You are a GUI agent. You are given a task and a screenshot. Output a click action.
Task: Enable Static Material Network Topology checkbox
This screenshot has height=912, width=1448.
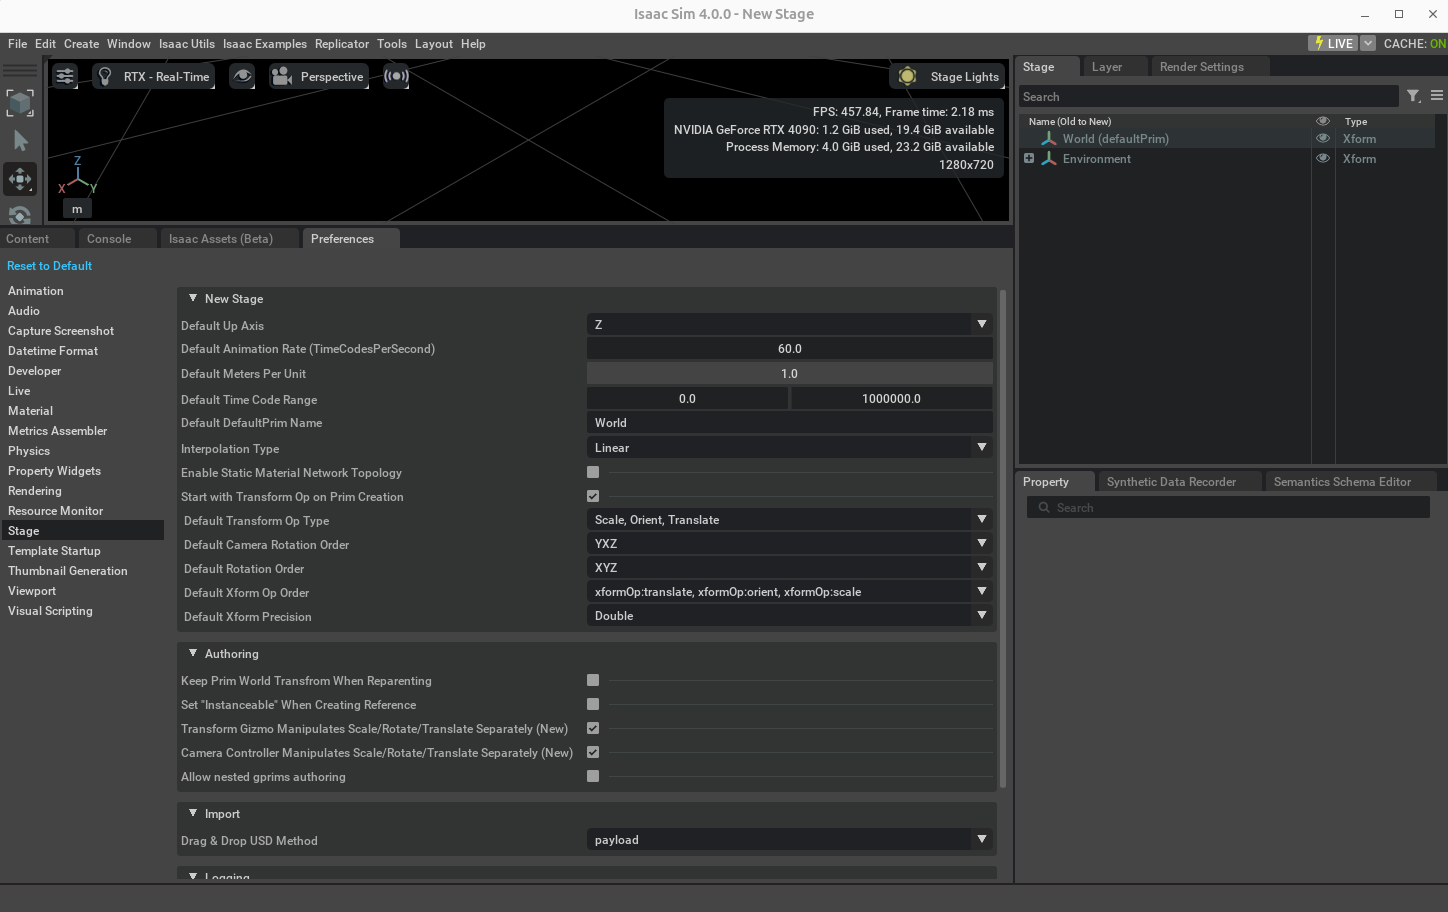[x=593, y=472]
